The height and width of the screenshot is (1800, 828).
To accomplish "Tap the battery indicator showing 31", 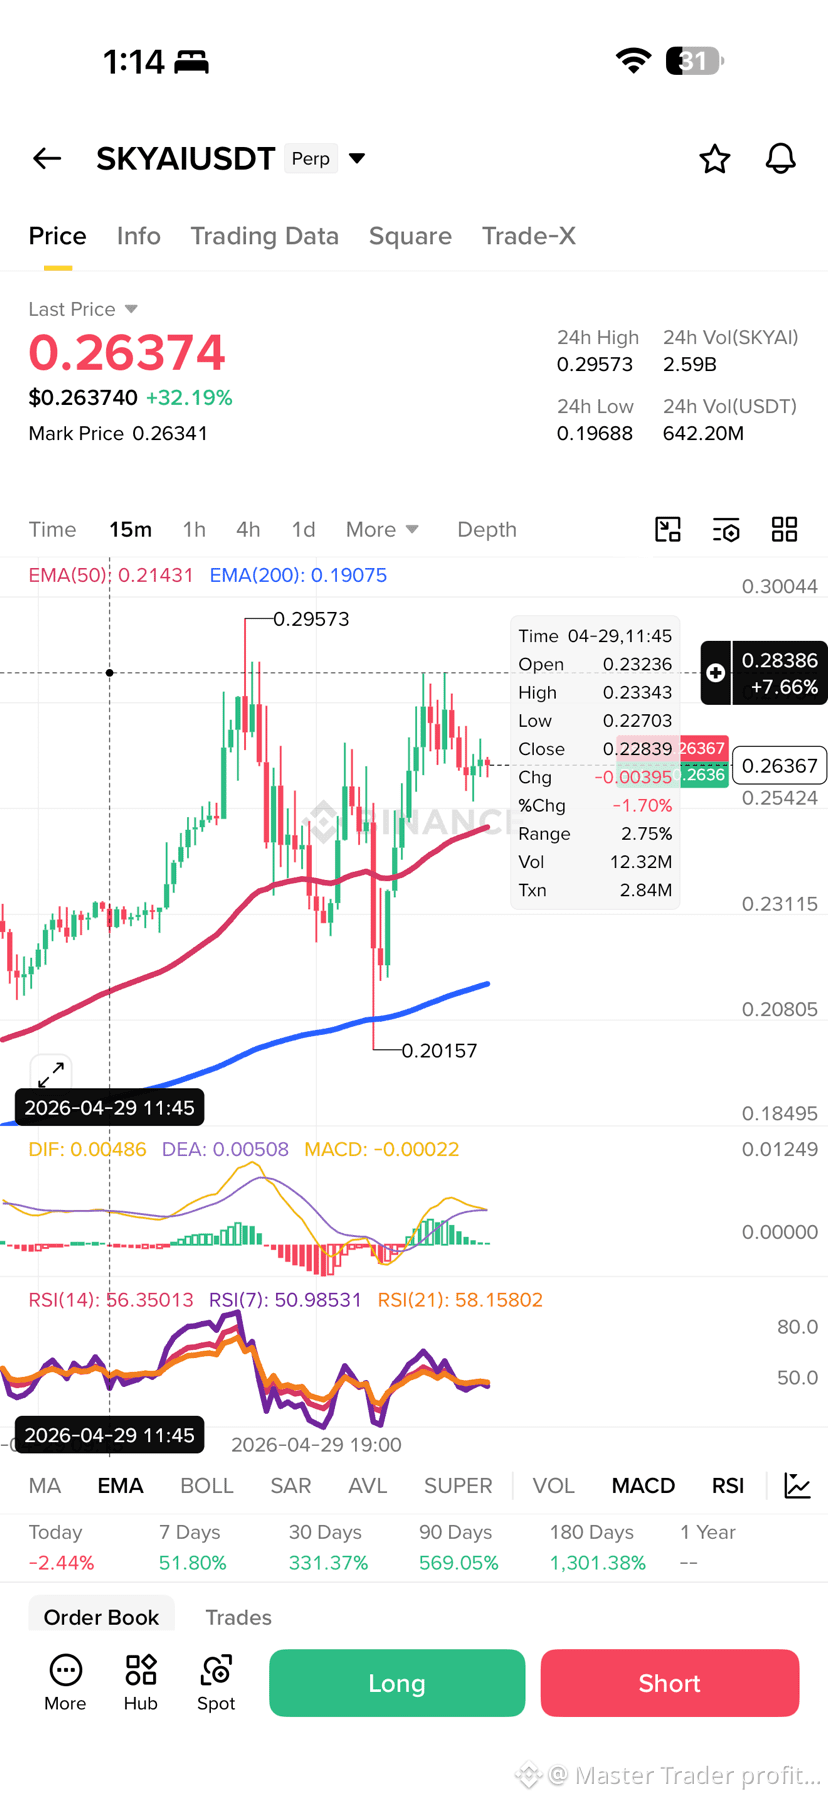I will point(694,61).
